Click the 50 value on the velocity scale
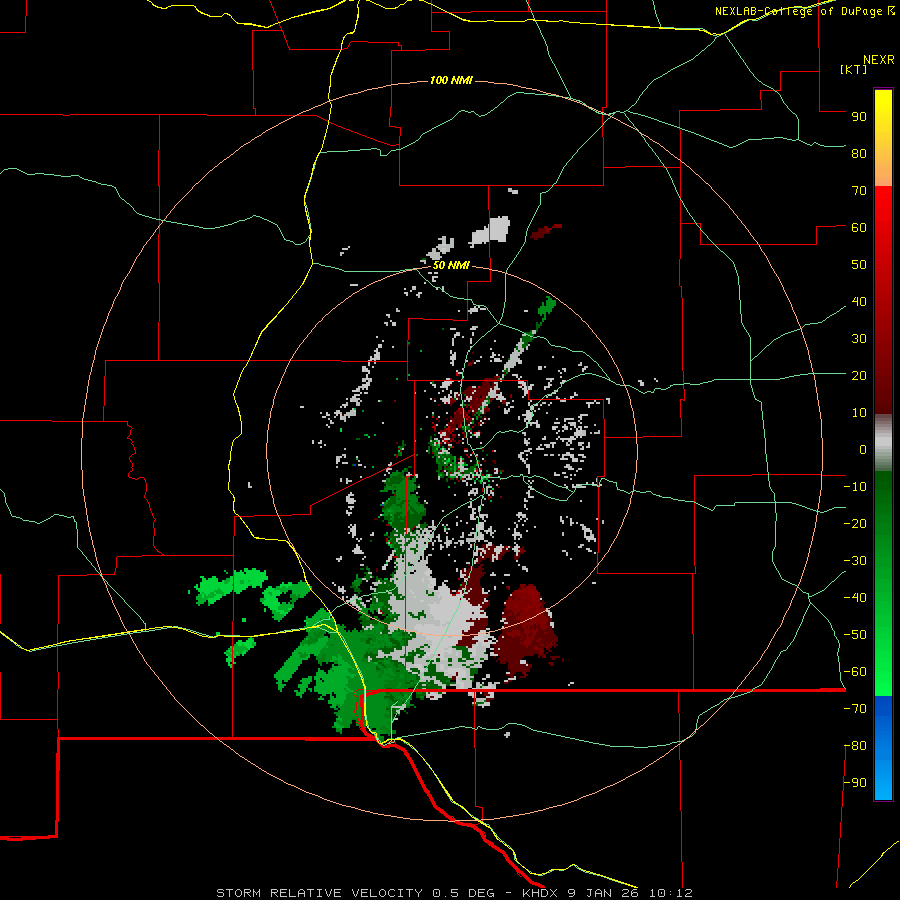The width and height of the screenshot is (900, 900). click(x=859, y=265)
